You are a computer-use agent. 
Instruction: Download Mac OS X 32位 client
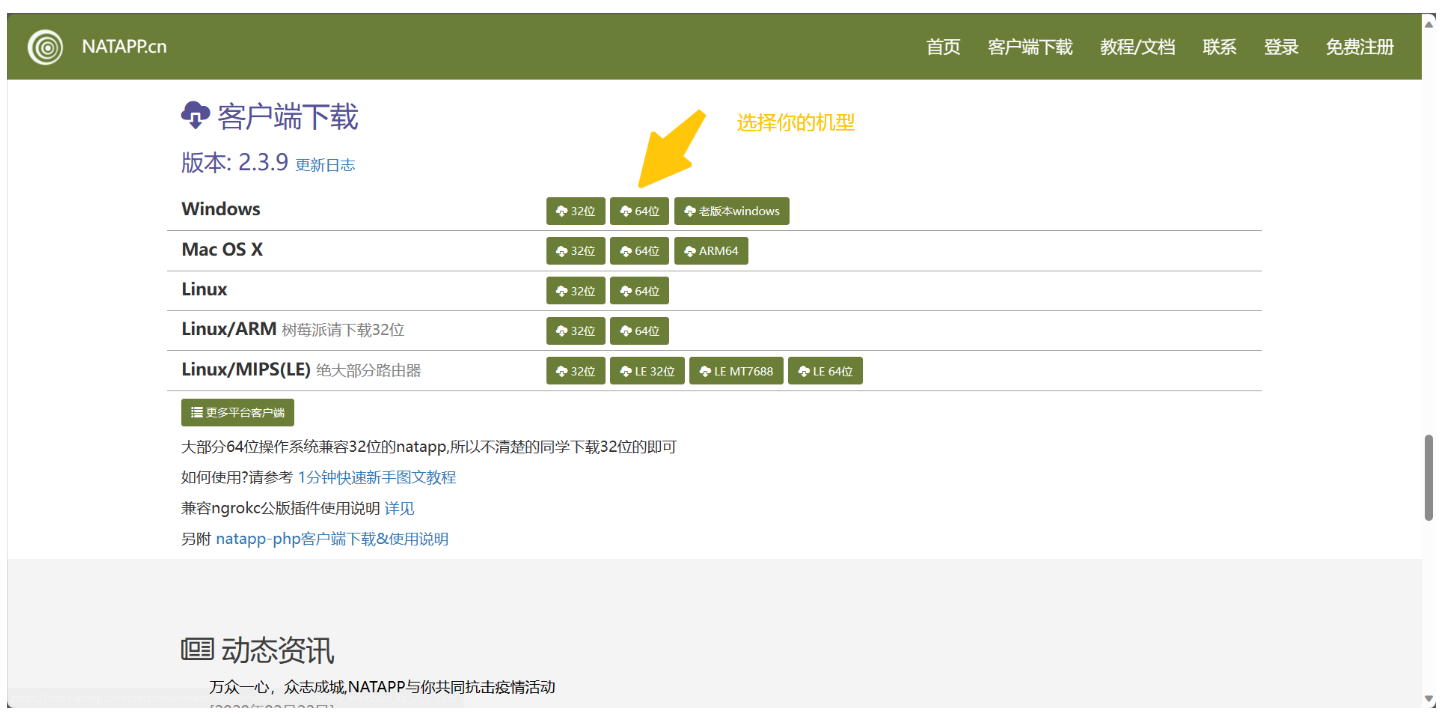click(576, 251)
